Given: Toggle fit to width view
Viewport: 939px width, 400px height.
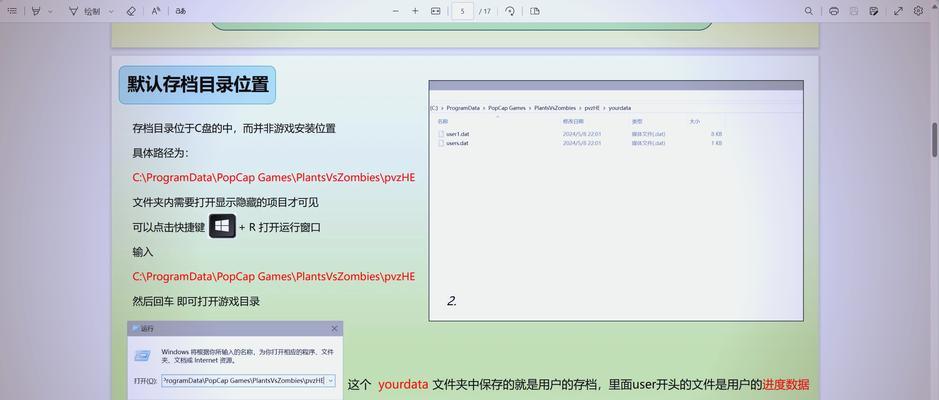Looking at the screenshot, I should 436,11.
